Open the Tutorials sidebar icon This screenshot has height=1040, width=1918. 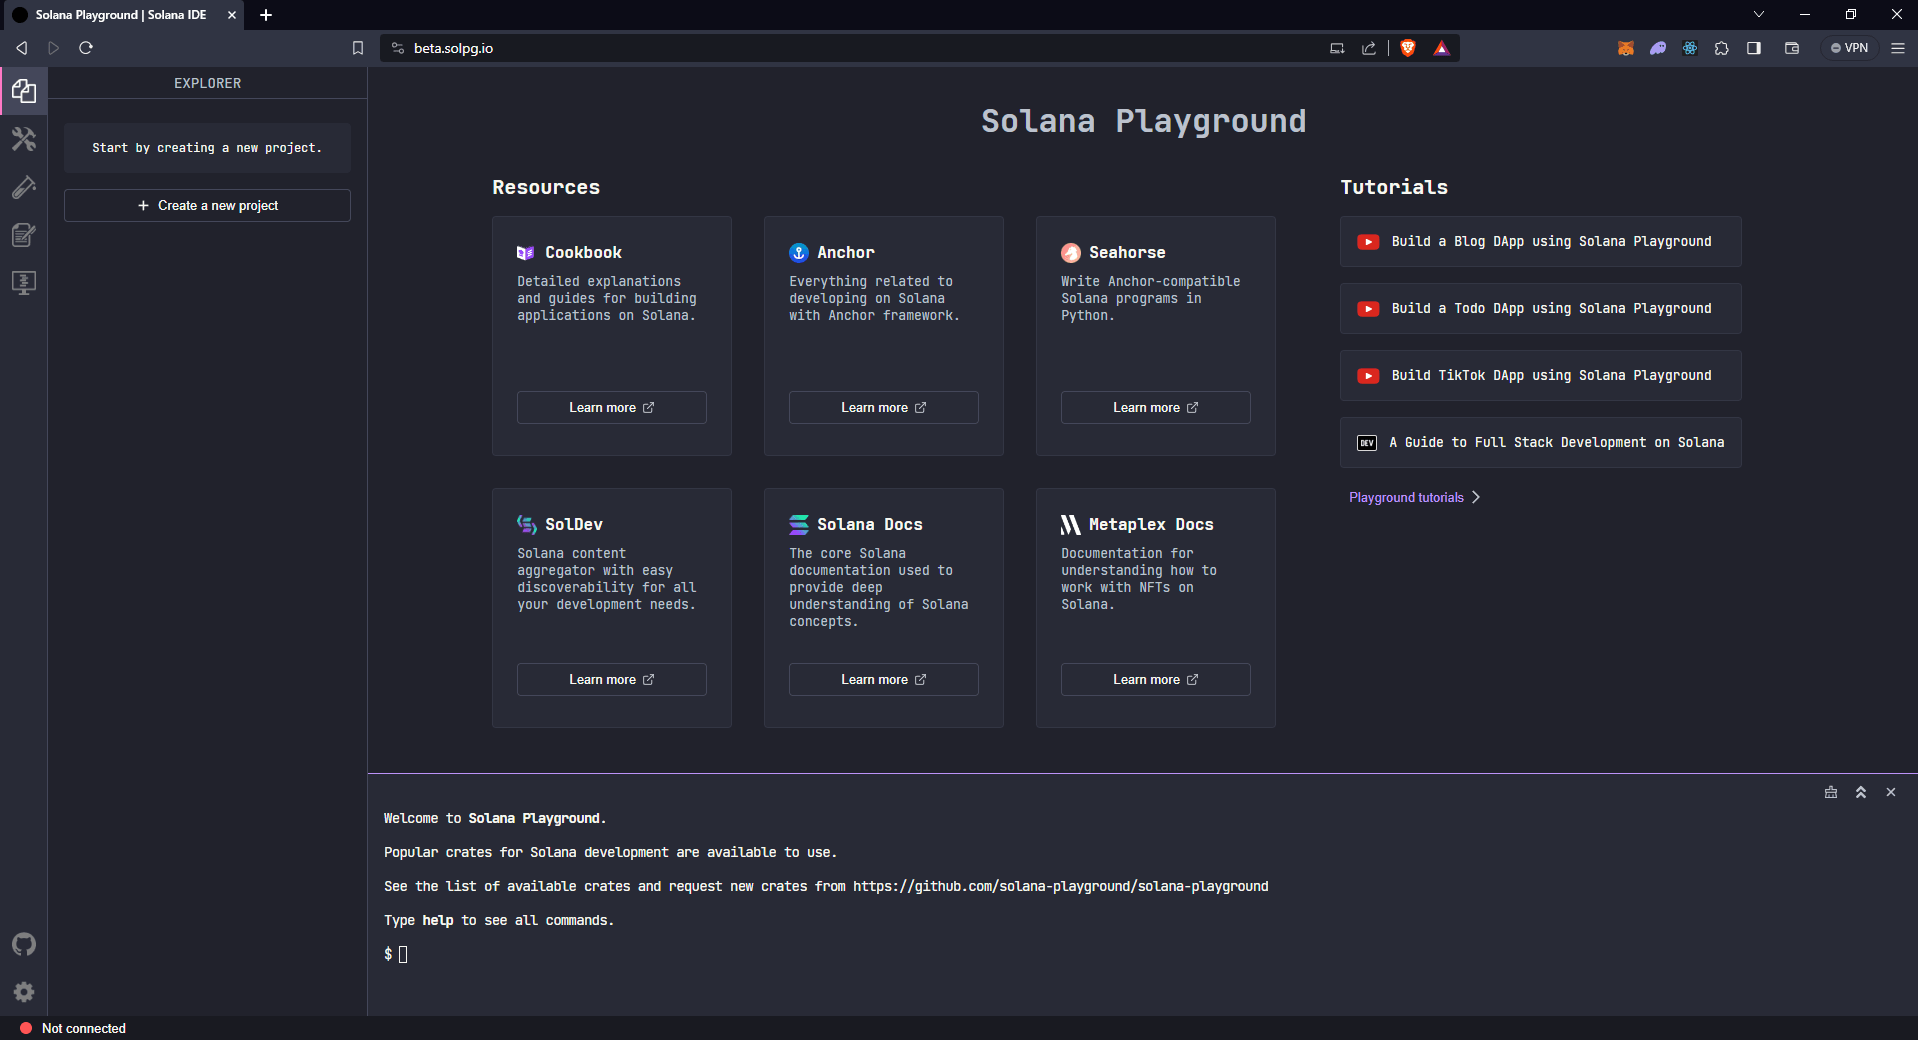point(24,235)
